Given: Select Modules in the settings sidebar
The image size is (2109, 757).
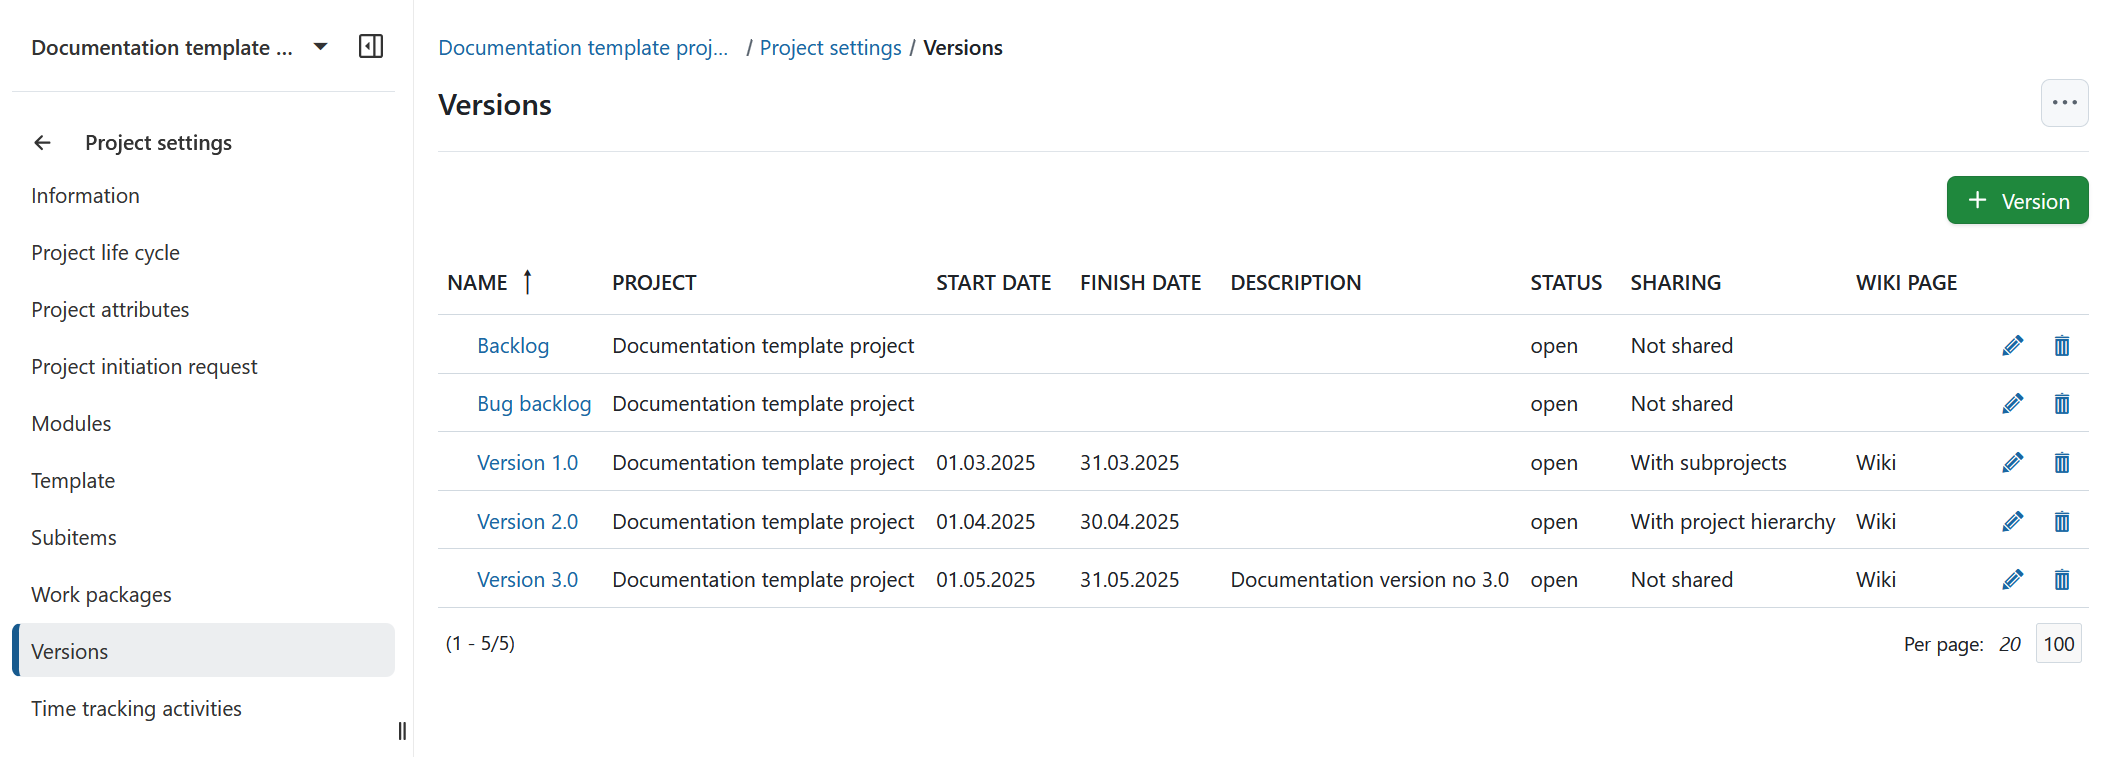Looking at the screenshot, I should click(71, 424).
